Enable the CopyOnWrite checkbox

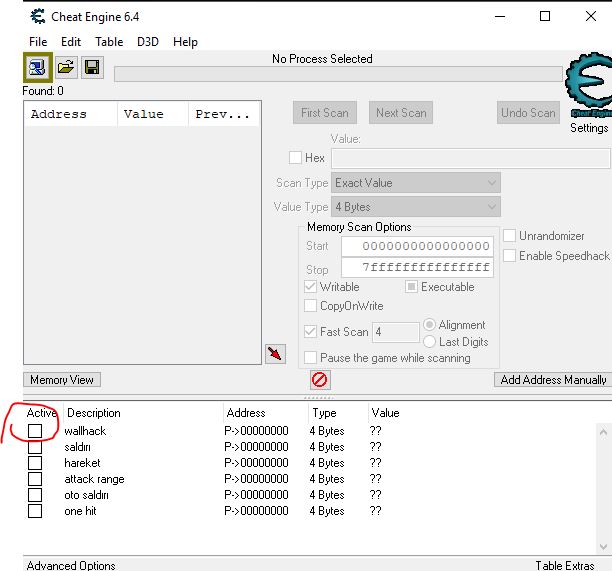click(x=310, y=306)
